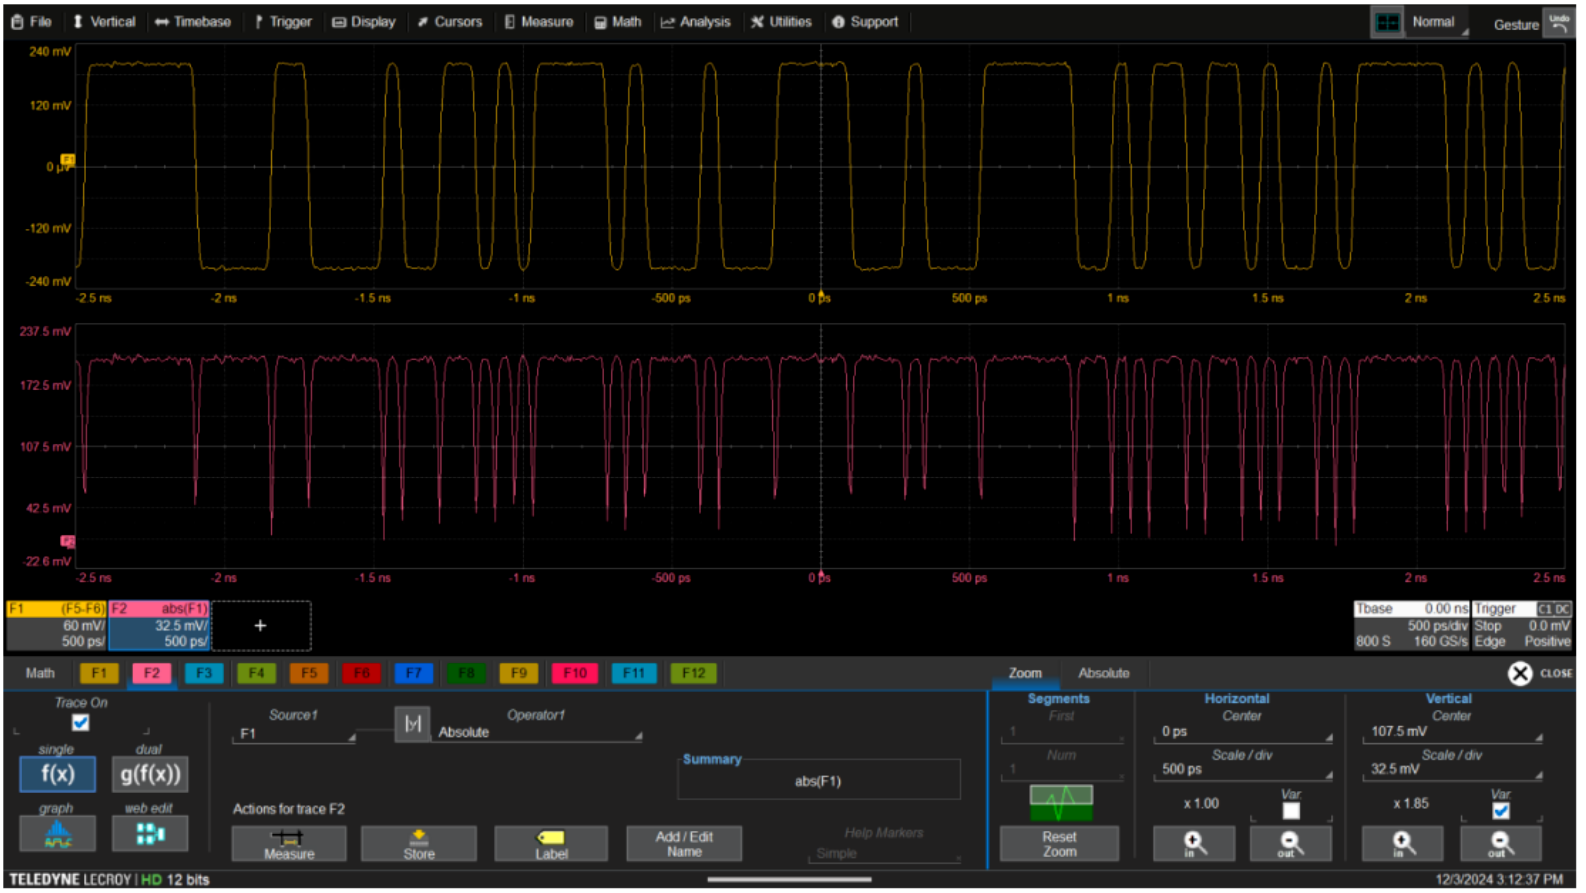Enable Horizontal Var checkbox
This screenshot has width=1586, height=893.
[x=1291, y=812]
